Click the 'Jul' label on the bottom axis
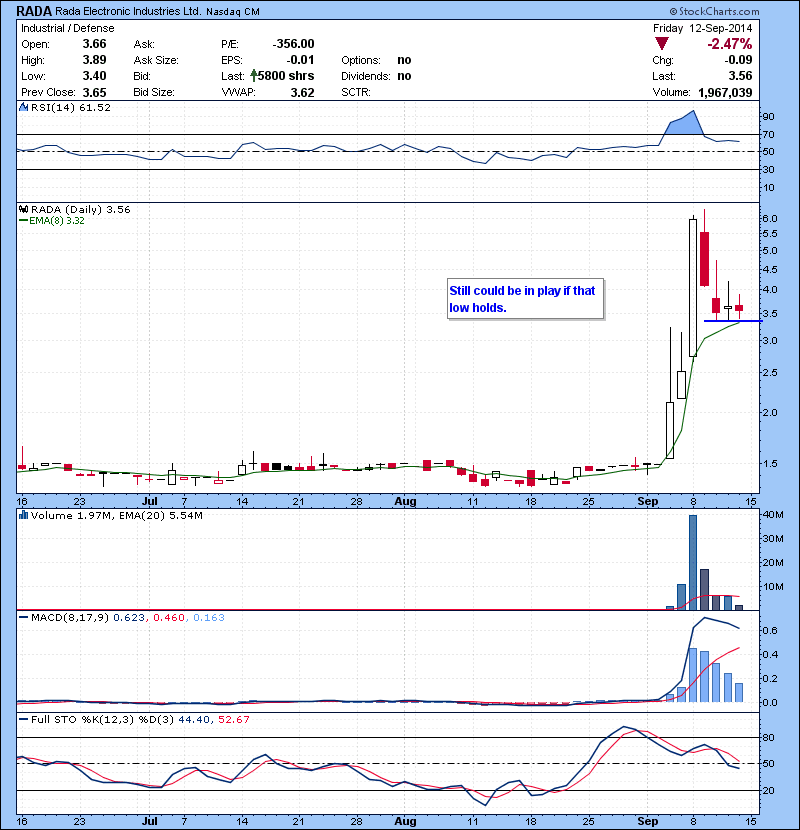This screenshot has height=830, width=800. click(x=150, y=821)
